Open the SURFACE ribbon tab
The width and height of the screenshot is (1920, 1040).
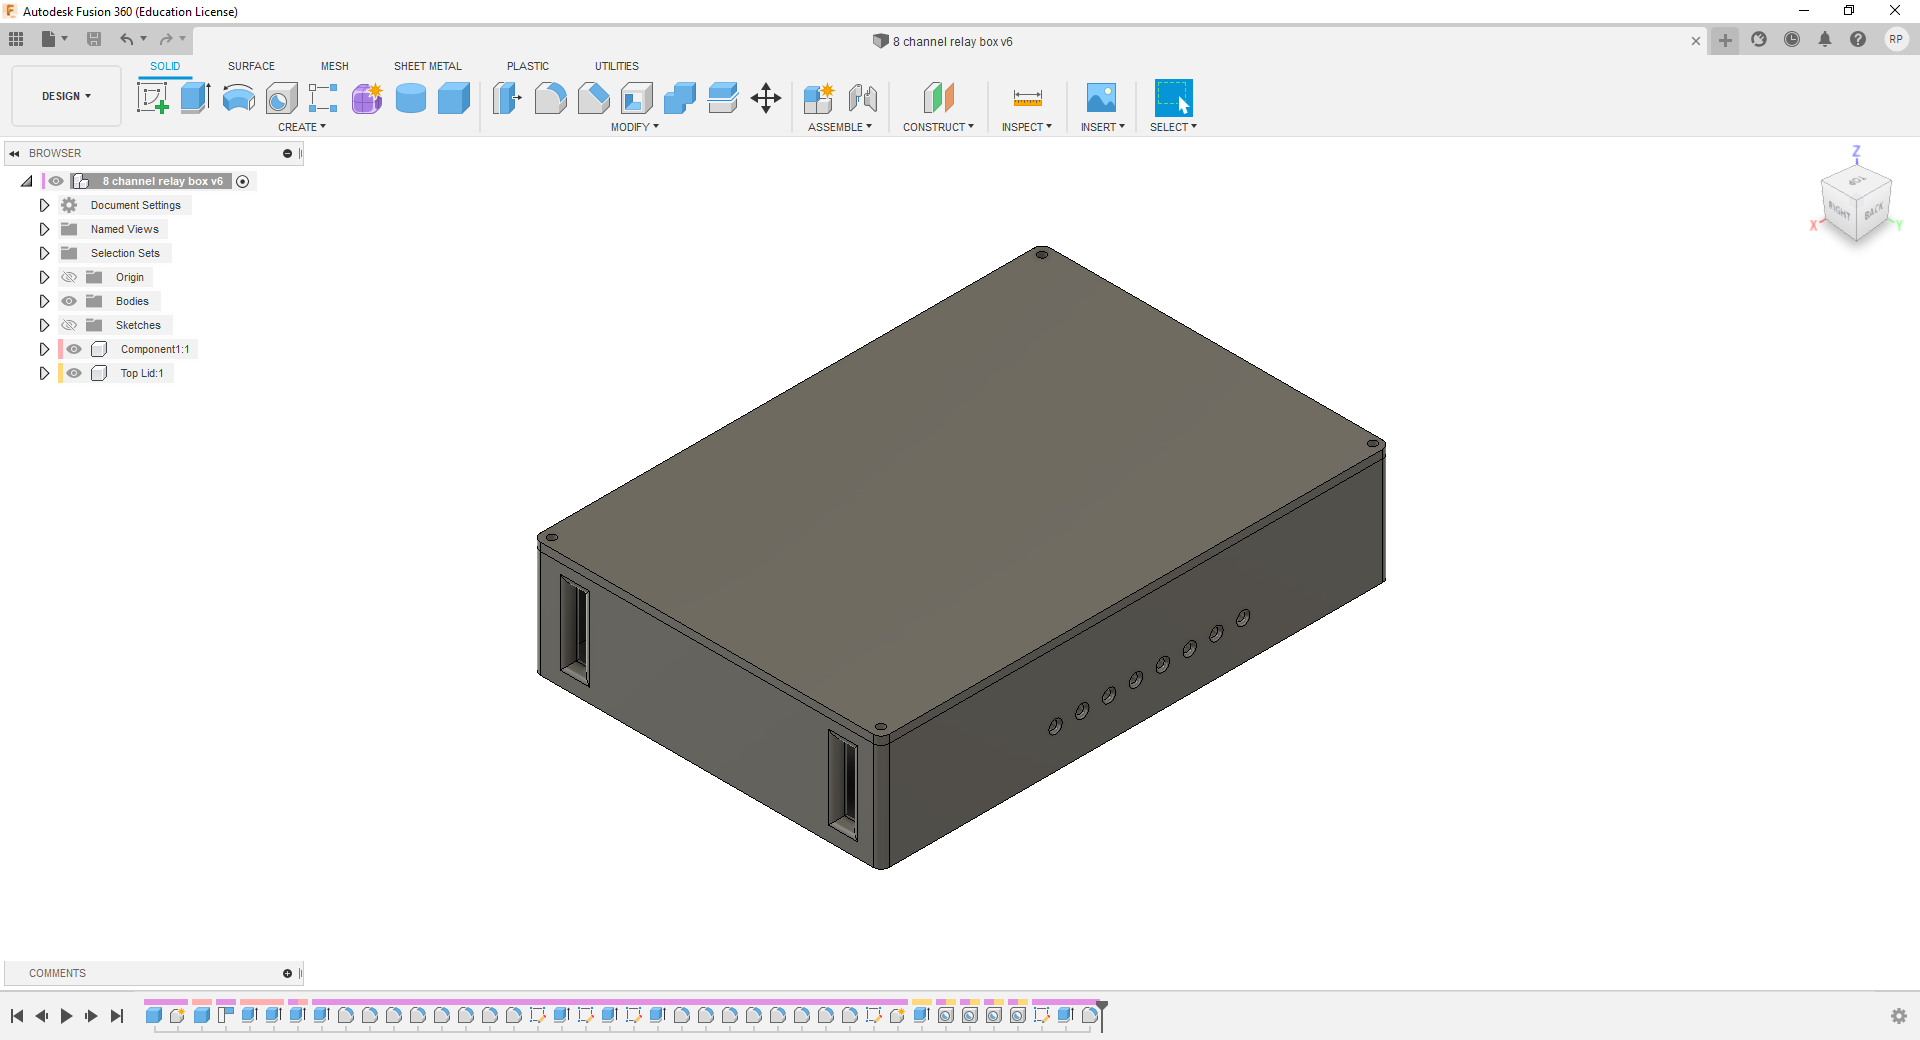click(251, 66)
